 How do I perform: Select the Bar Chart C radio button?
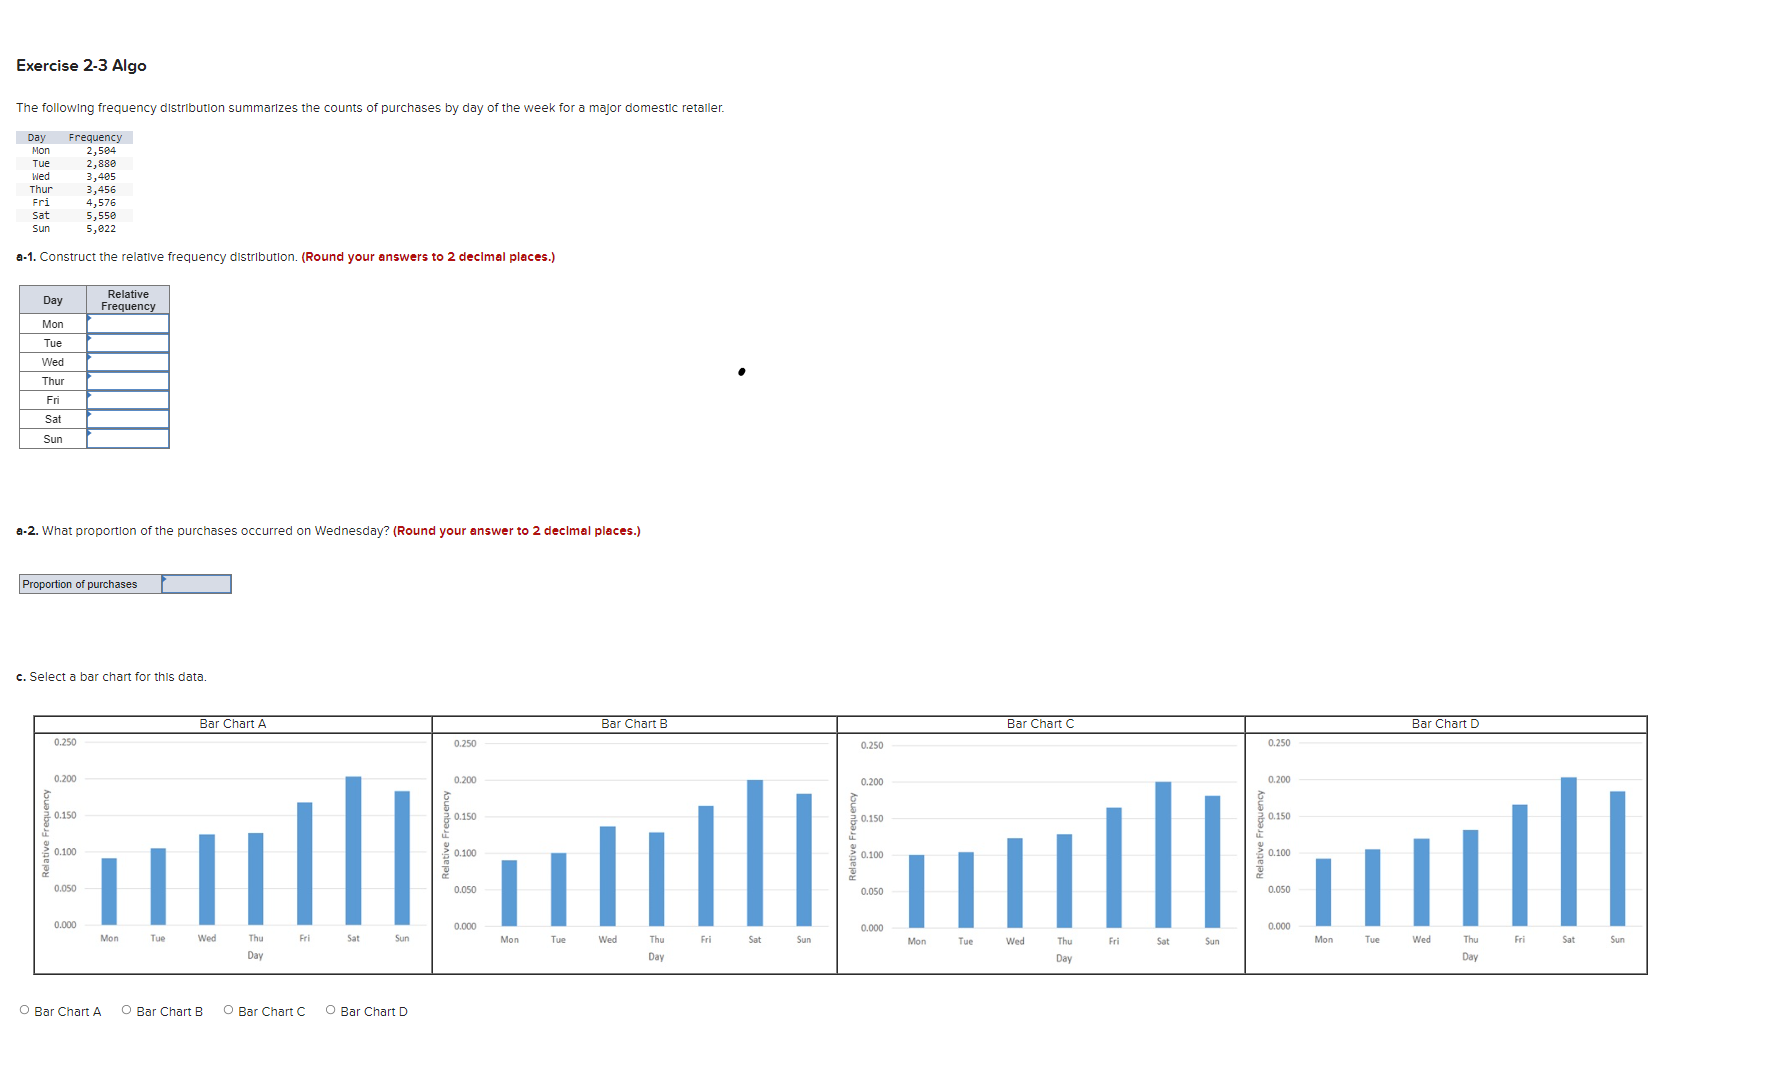click(229, 1010)
